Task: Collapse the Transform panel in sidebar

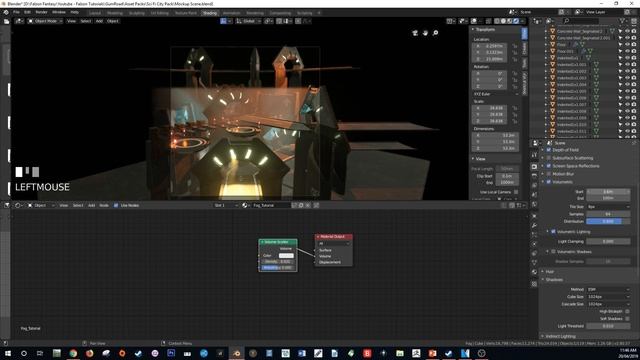Action: click(484, 29)
